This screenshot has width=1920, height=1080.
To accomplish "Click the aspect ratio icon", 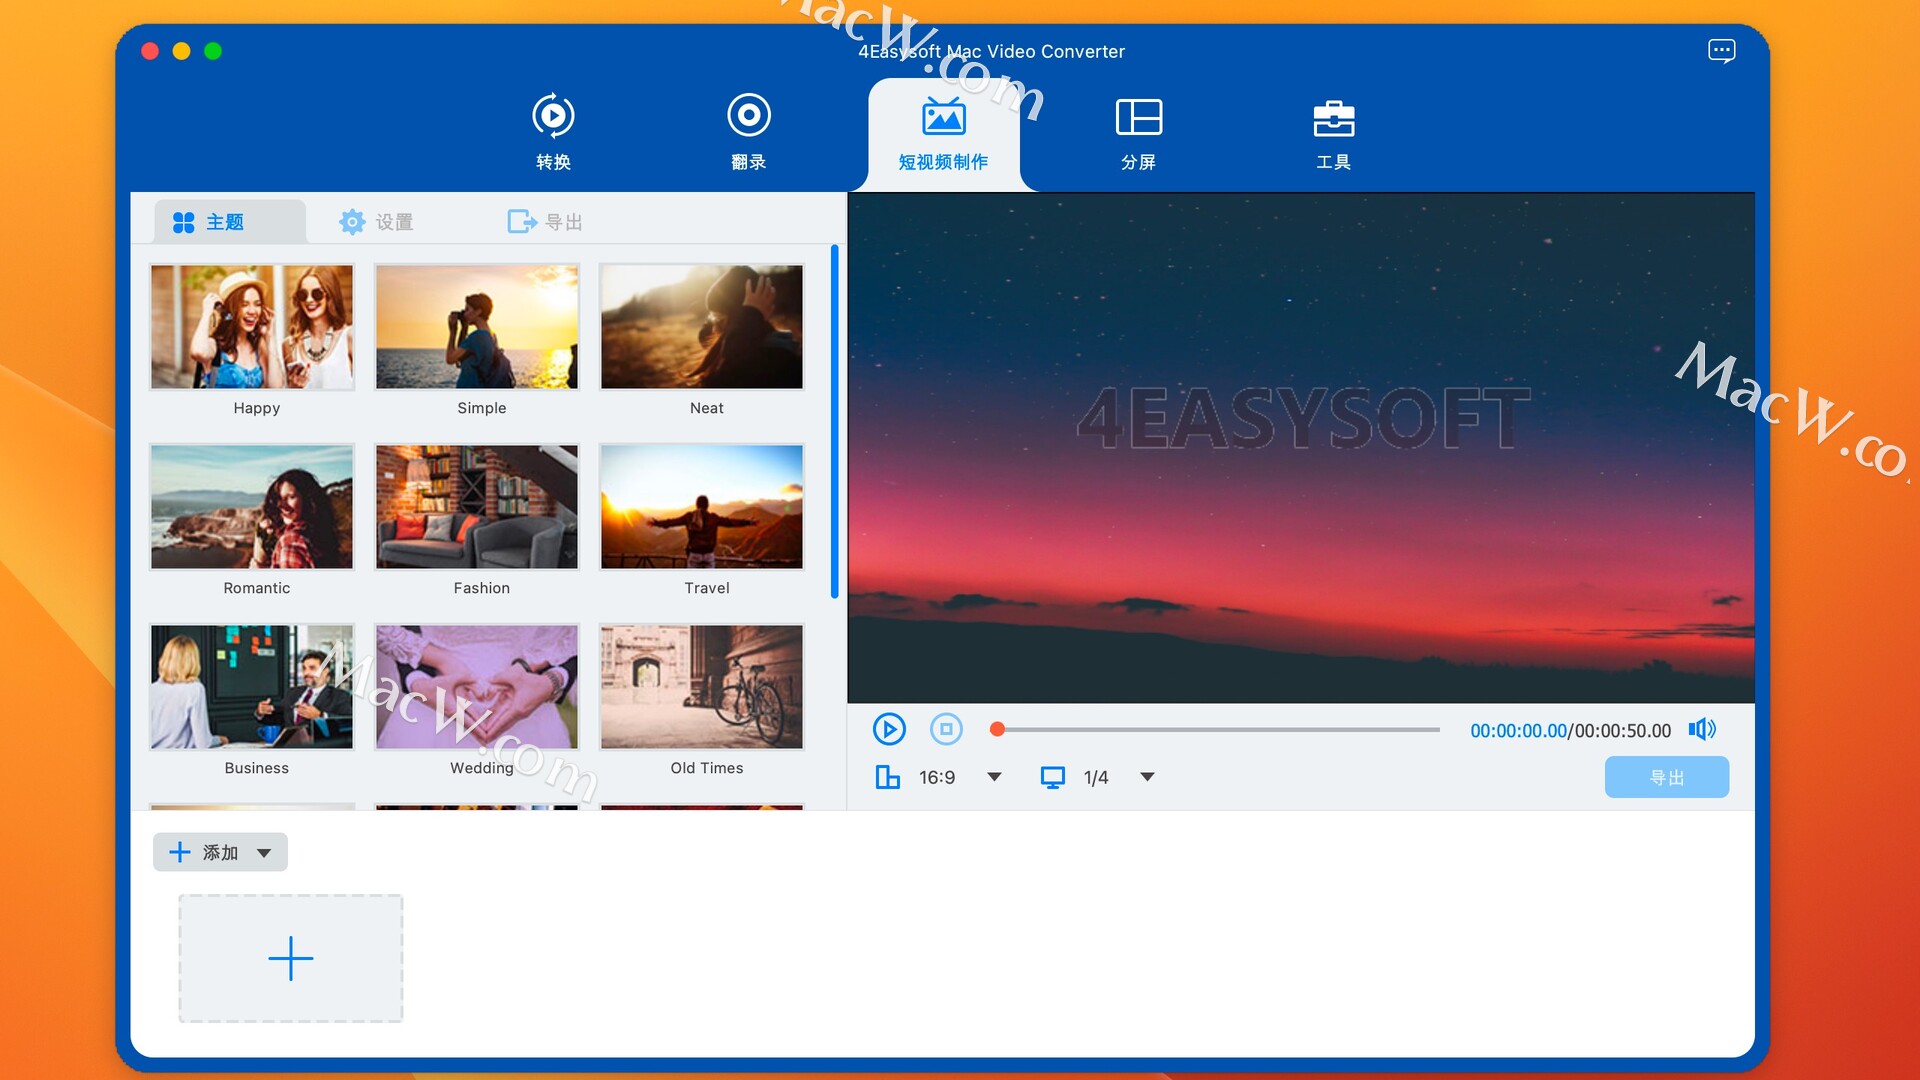I will point(887,777).
